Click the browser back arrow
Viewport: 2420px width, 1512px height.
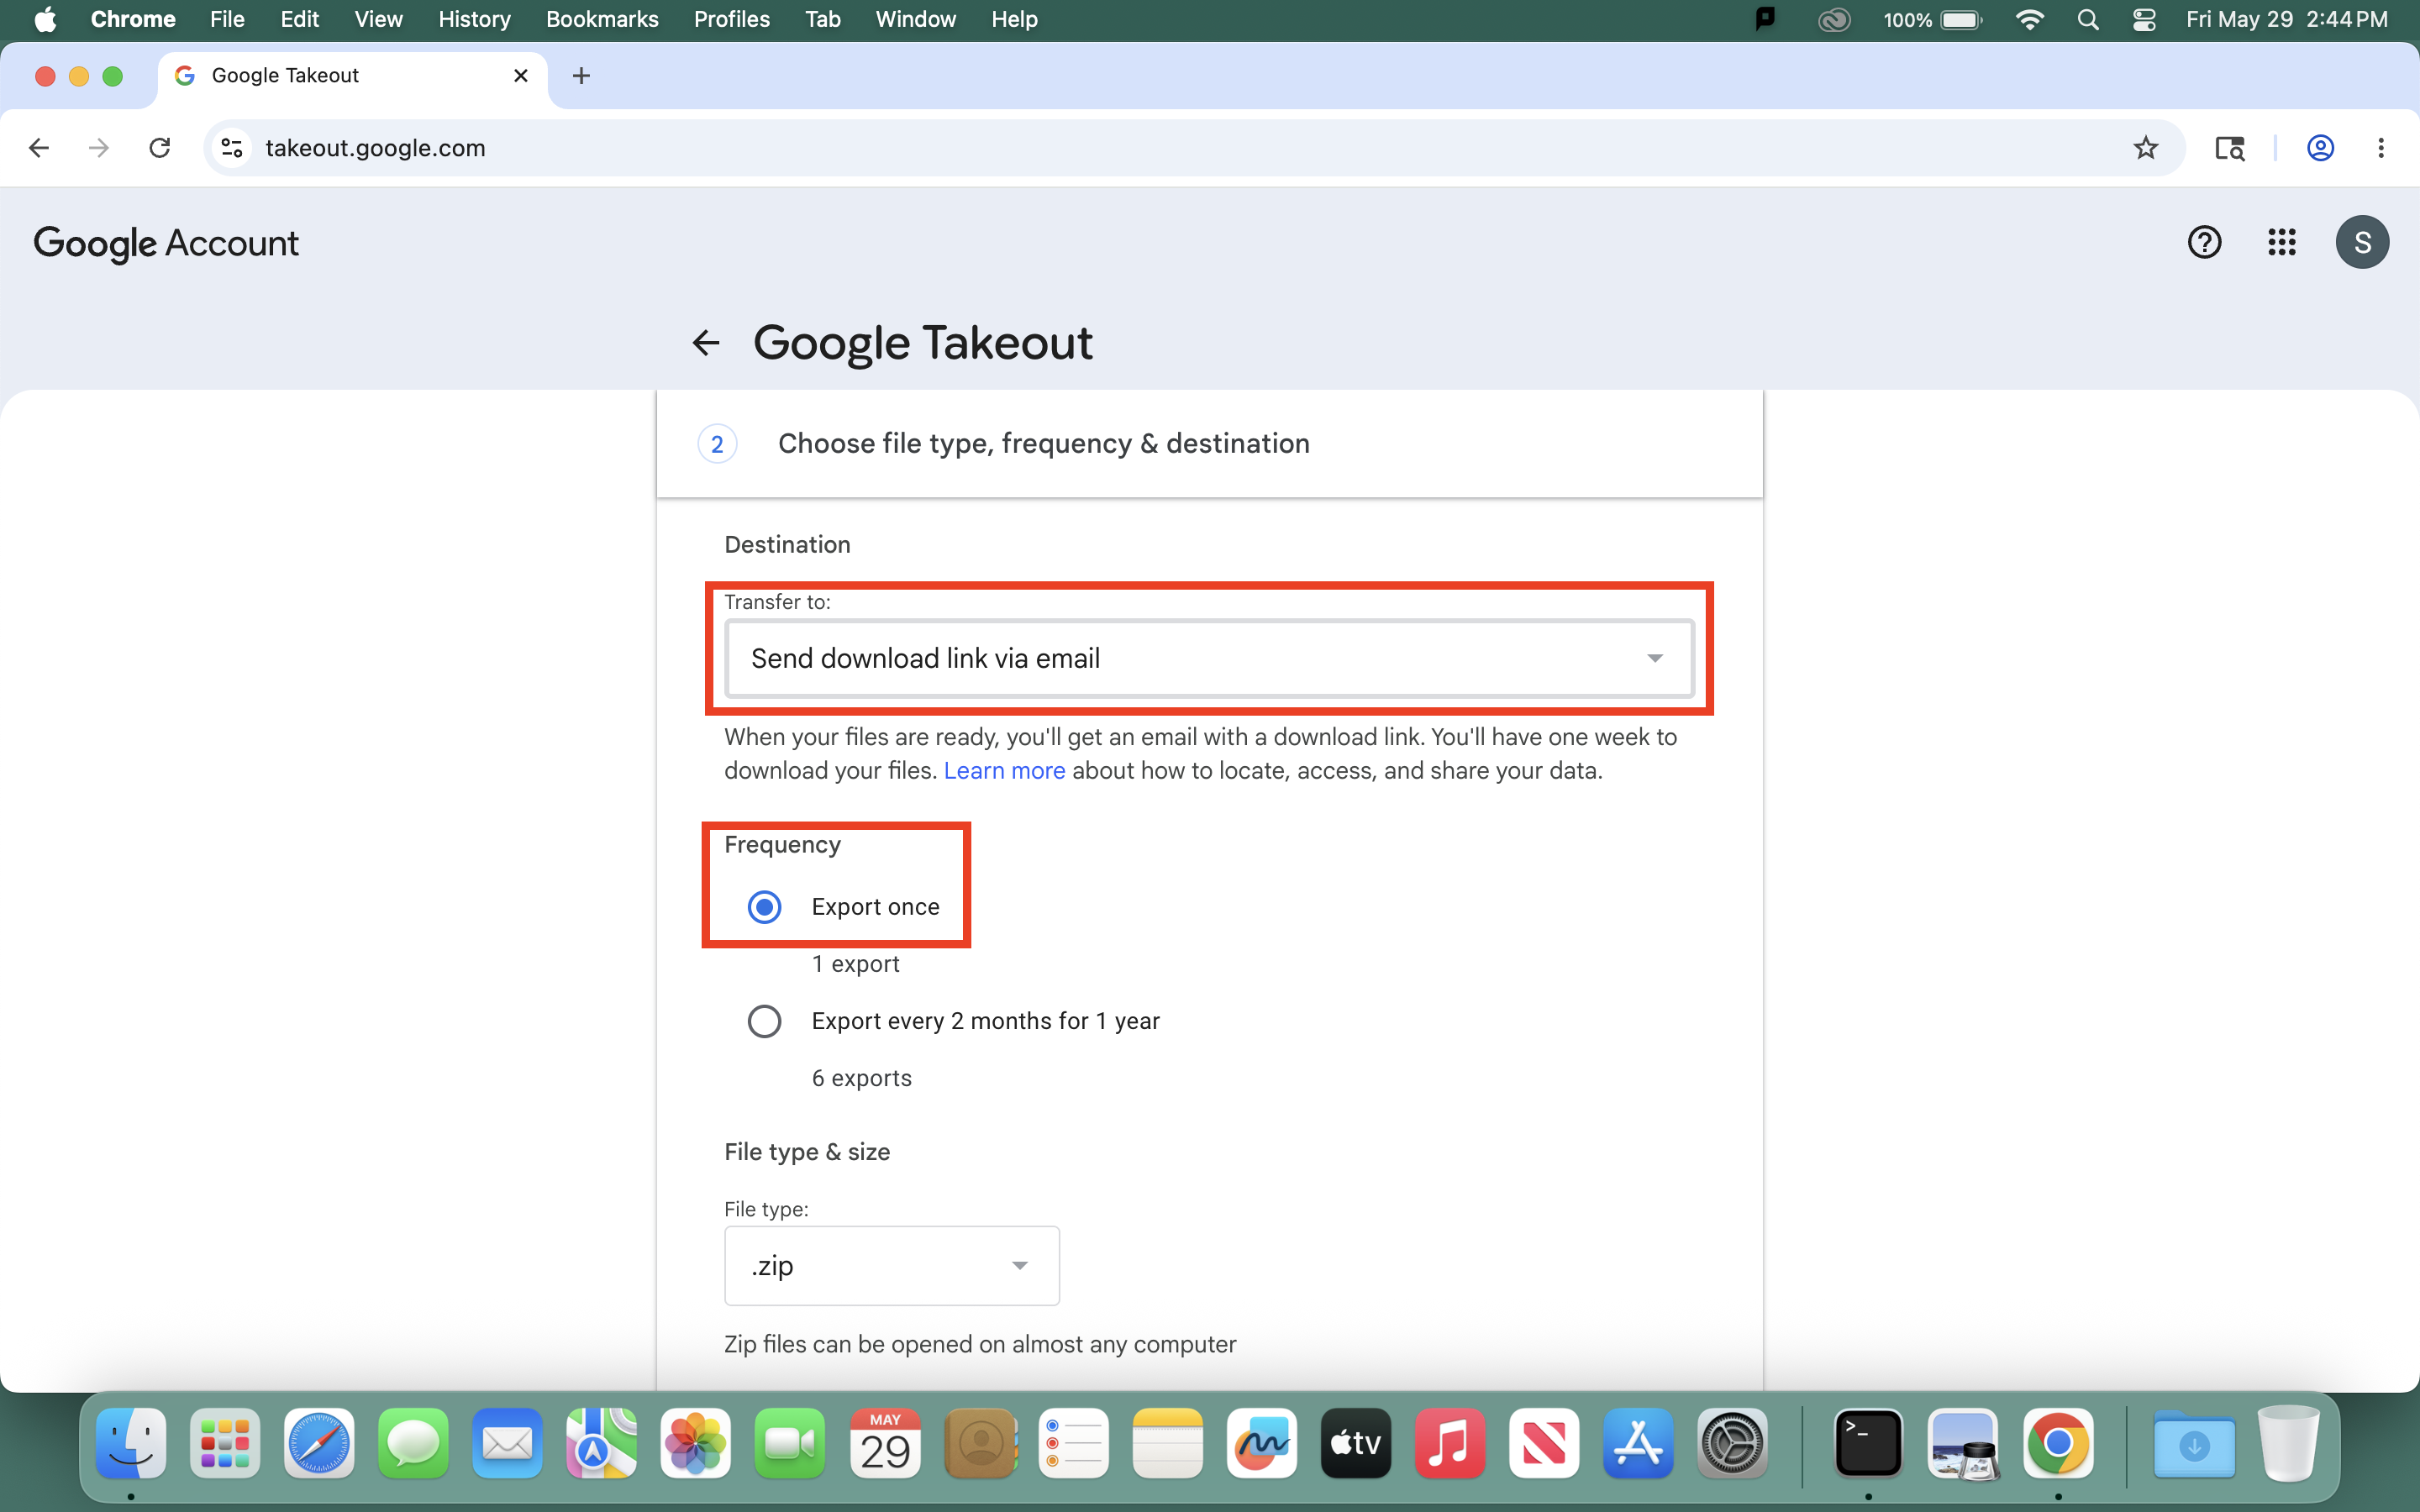point(39,148)
